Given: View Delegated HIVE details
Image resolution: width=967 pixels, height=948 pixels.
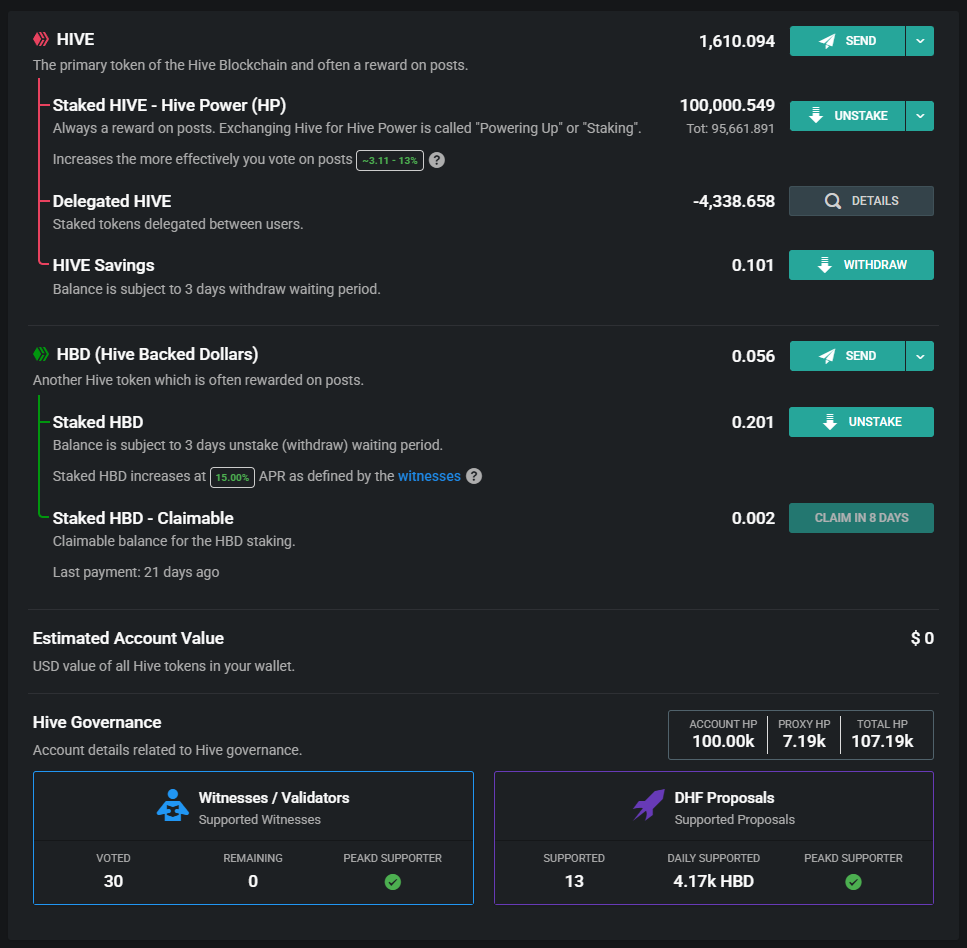Looking at the screenshot, I should coord(861,201).
